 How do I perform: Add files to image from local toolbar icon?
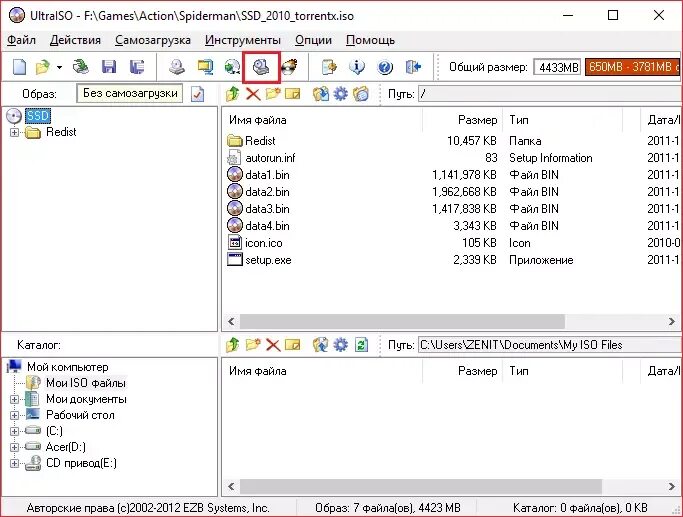(x=321, y=345)
